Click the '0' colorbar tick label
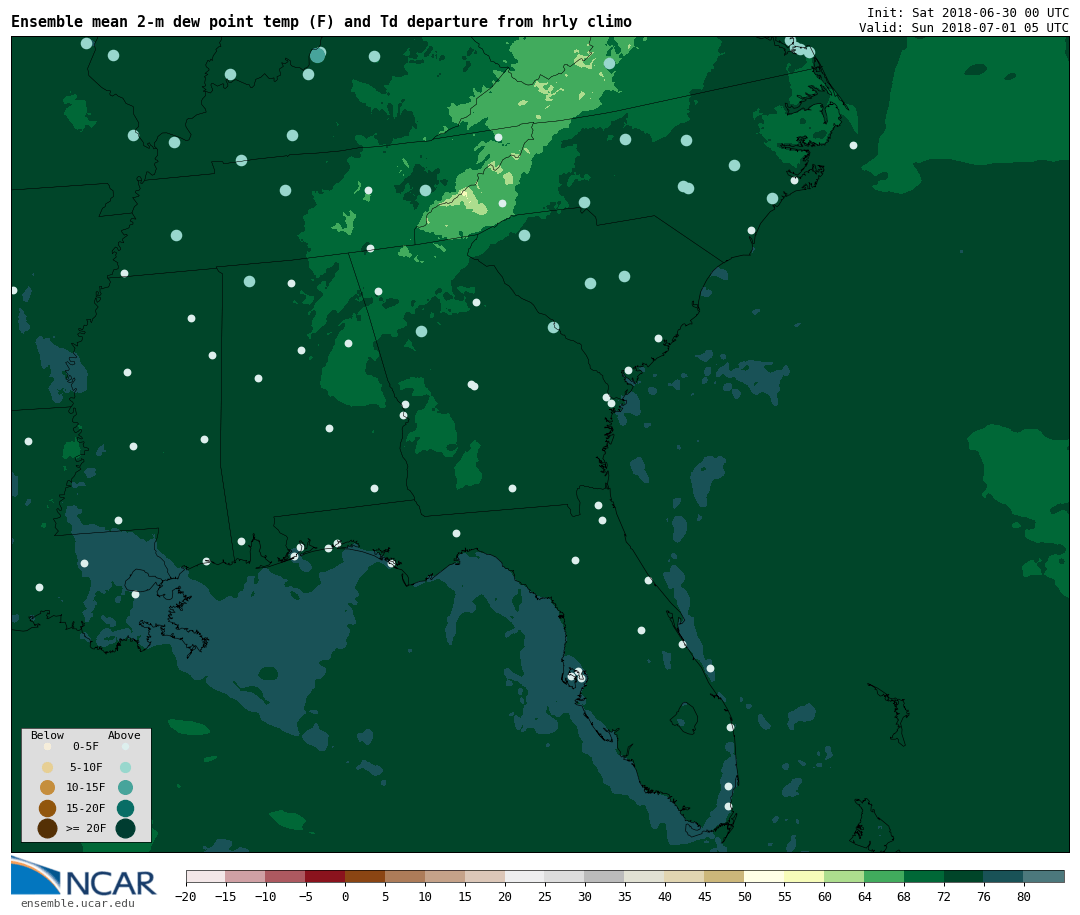The height and width of the screenshot is (915, 1080). pos(345,896)
